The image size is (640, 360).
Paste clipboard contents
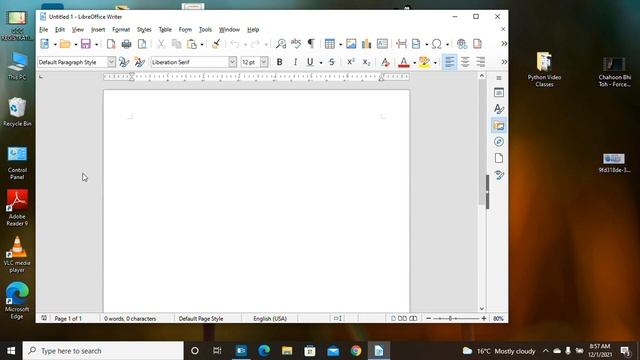pos(192,44)
